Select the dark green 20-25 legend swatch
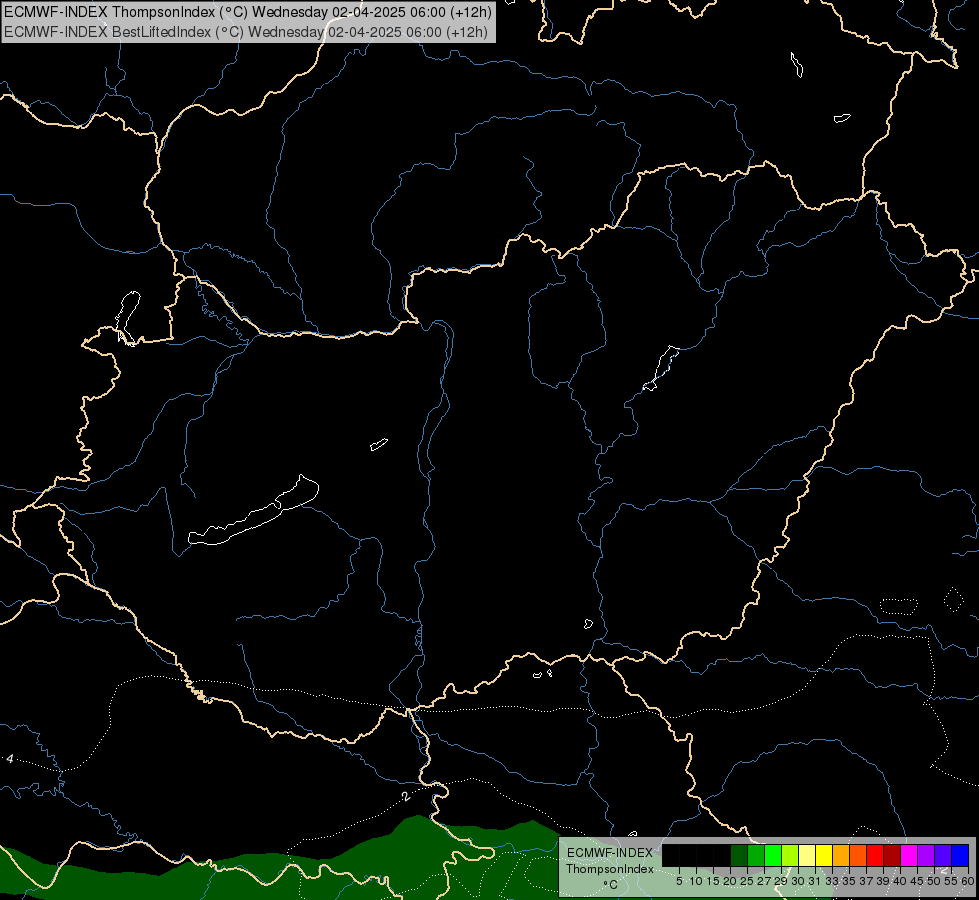Image resolution: width=979 pixels, height=900 pixels. coord(739,855)
